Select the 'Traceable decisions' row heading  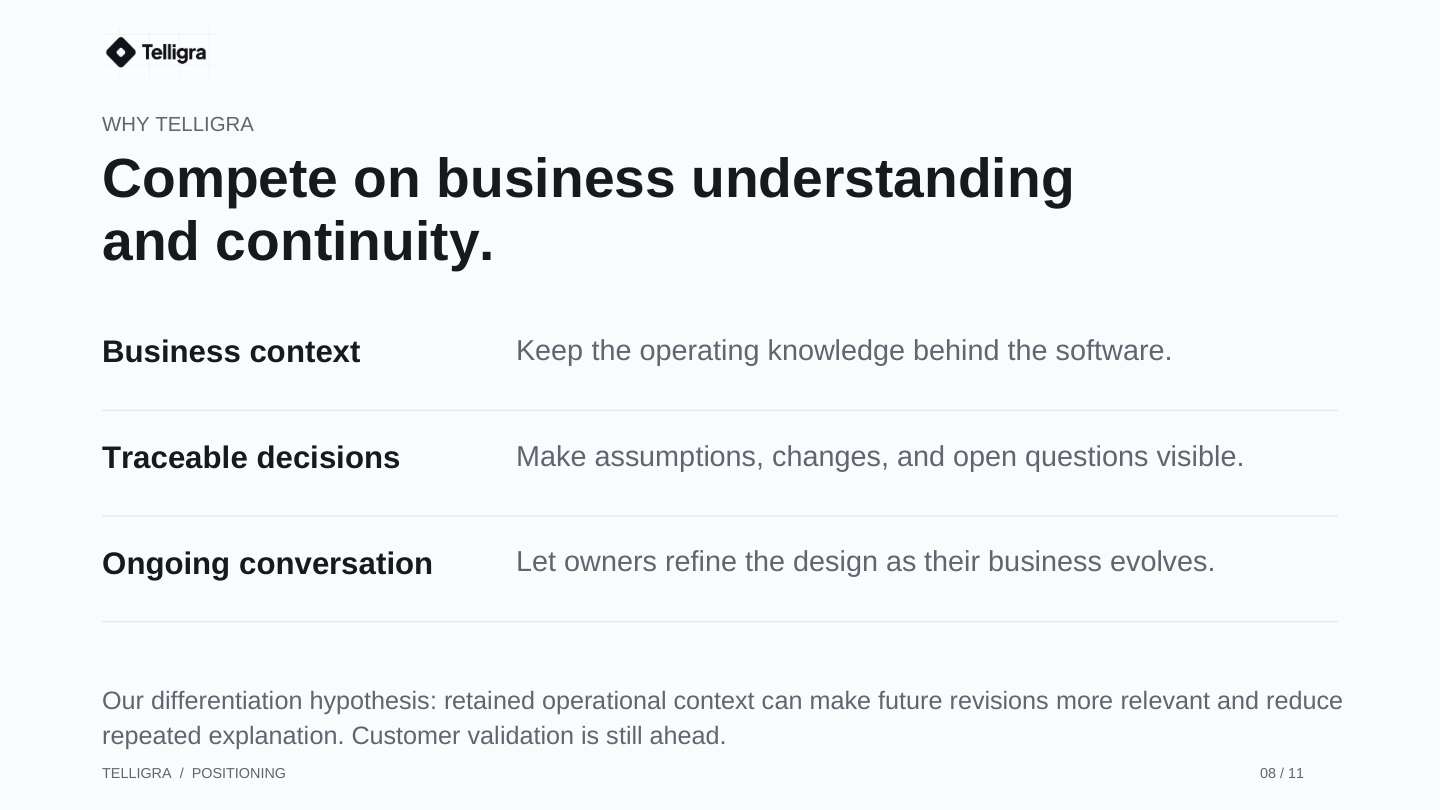click(251, 458)
